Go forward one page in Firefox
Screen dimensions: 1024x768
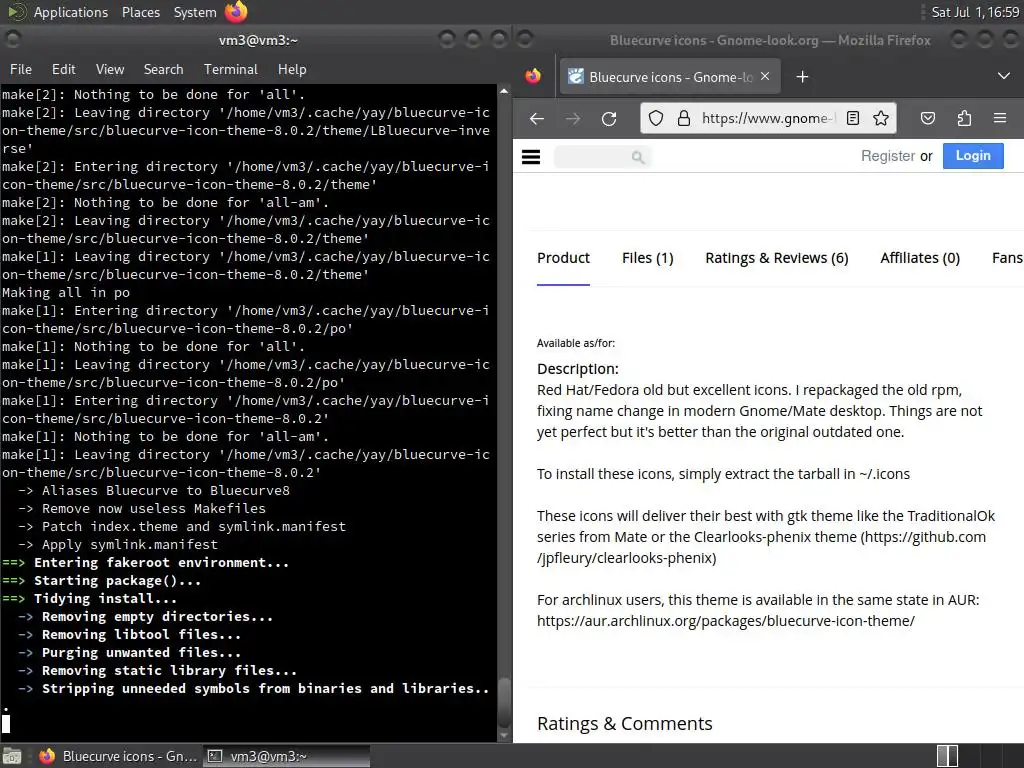573,118
